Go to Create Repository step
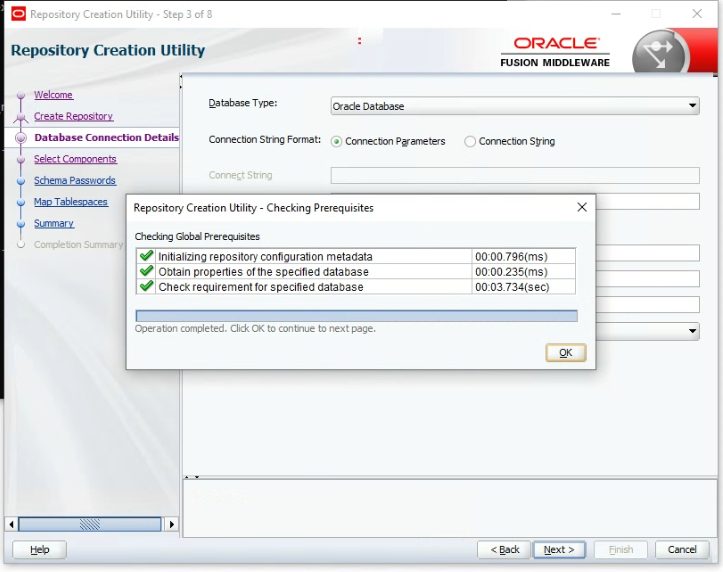Viewport: 723px width, 572px height. [73, 116]
